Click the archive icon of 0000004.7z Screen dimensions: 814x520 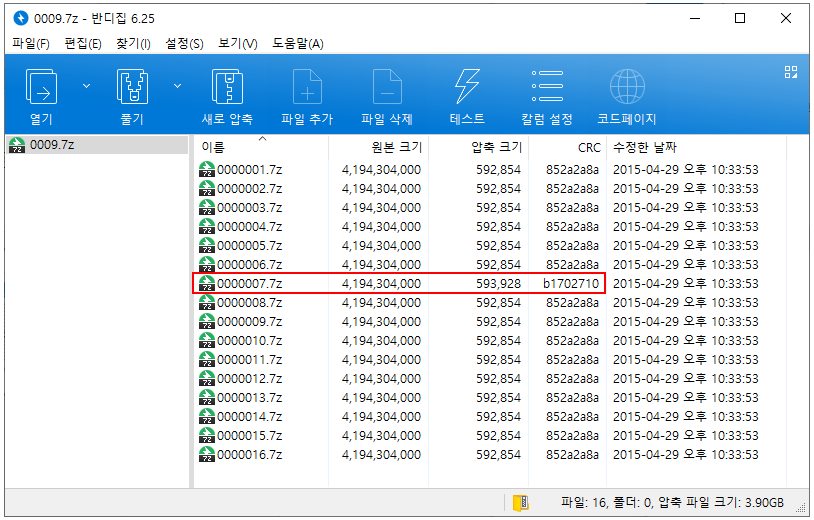pyautogui.click(x=207, y=227)
